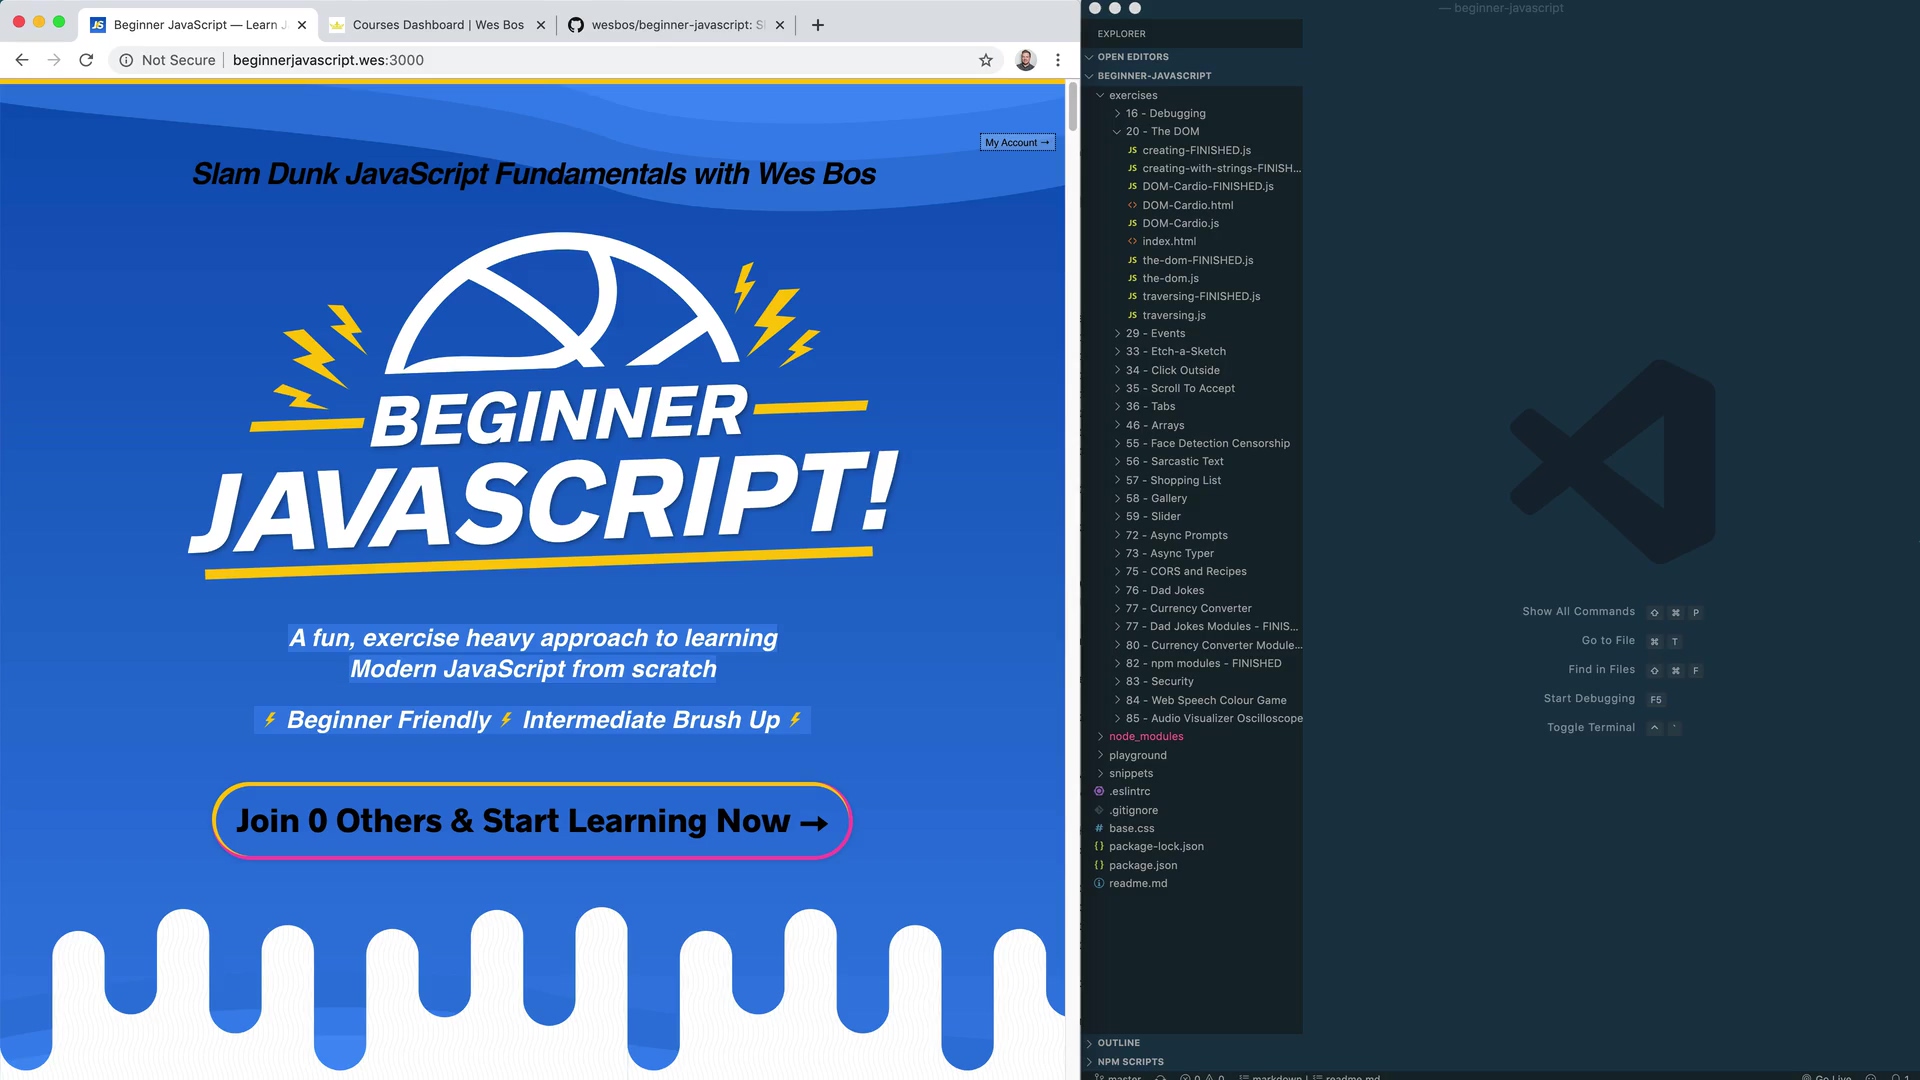The width and height of the screenshot is (1920, 1080).
Task: Click the My Account button
Action: click(x=1017, y=142)
